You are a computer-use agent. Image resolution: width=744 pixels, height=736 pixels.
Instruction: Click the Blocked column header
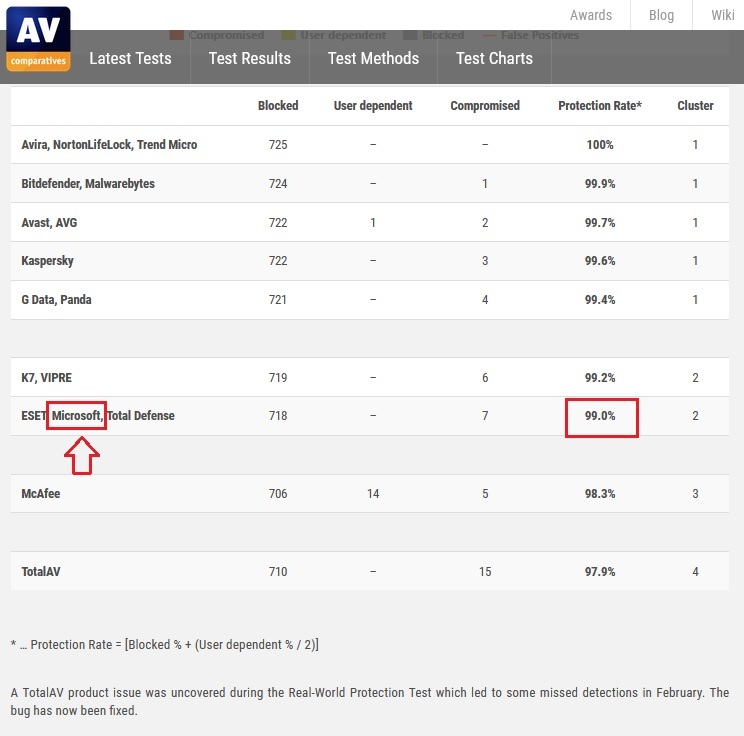pyautogui.click(x=278, y=106)
